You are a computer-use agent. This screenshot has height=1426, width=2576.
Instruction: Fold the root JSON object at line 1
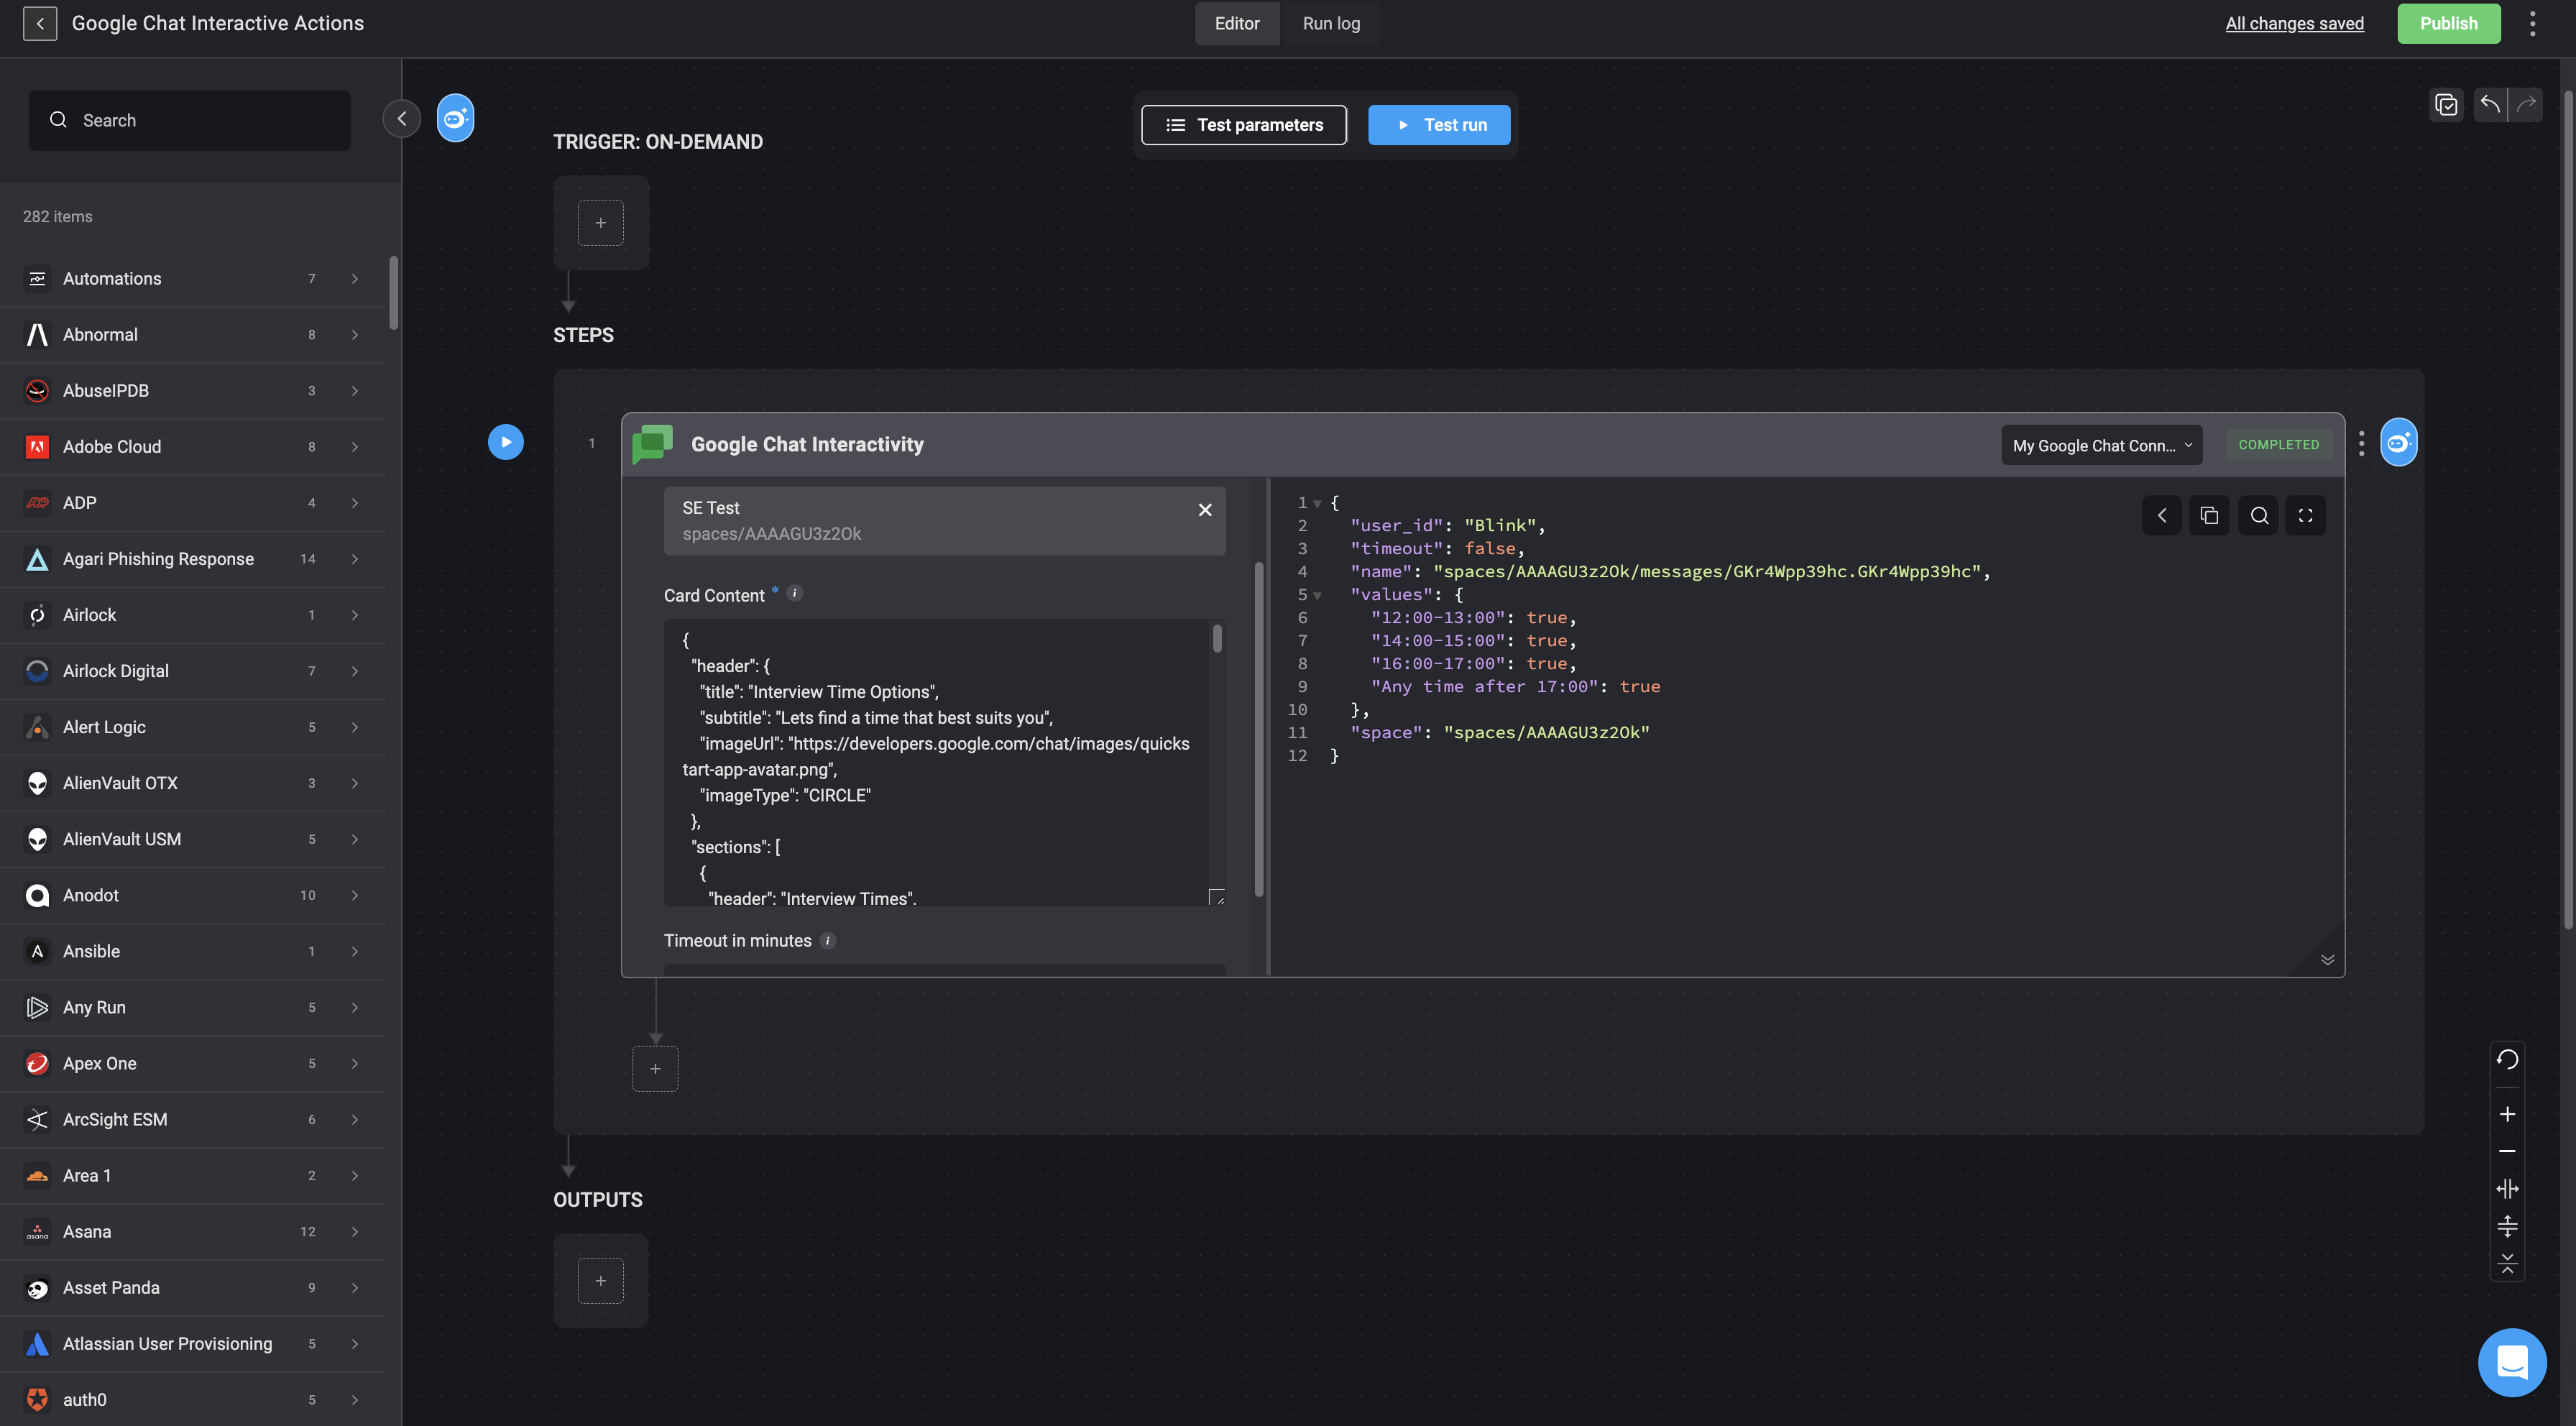pyautogui.click(x=1318, y=504)
